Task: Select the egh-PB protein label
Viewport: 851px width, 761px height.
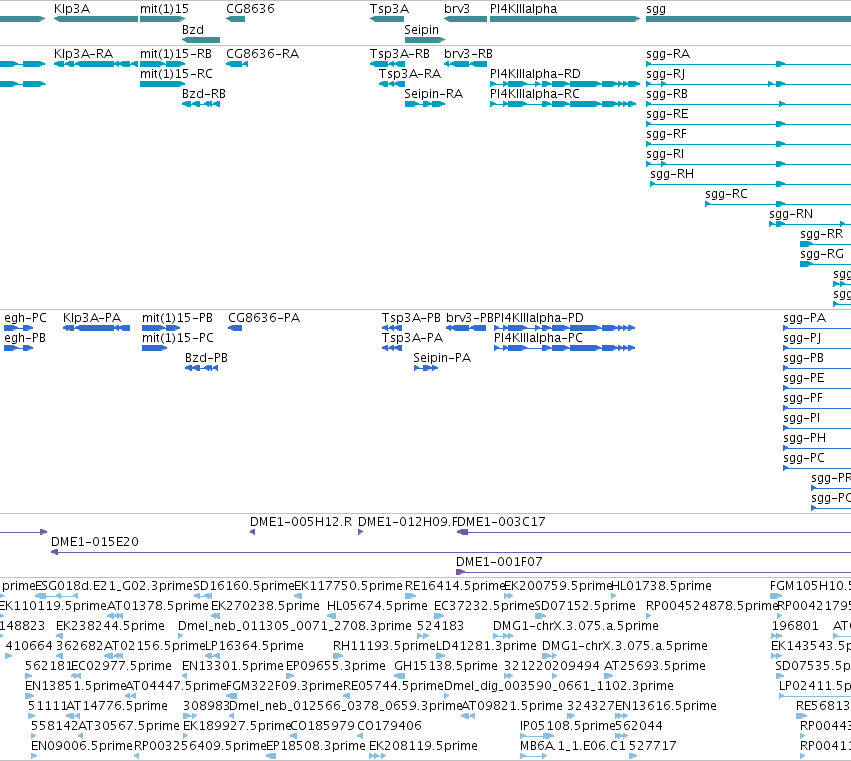Action: click(25, 338)
